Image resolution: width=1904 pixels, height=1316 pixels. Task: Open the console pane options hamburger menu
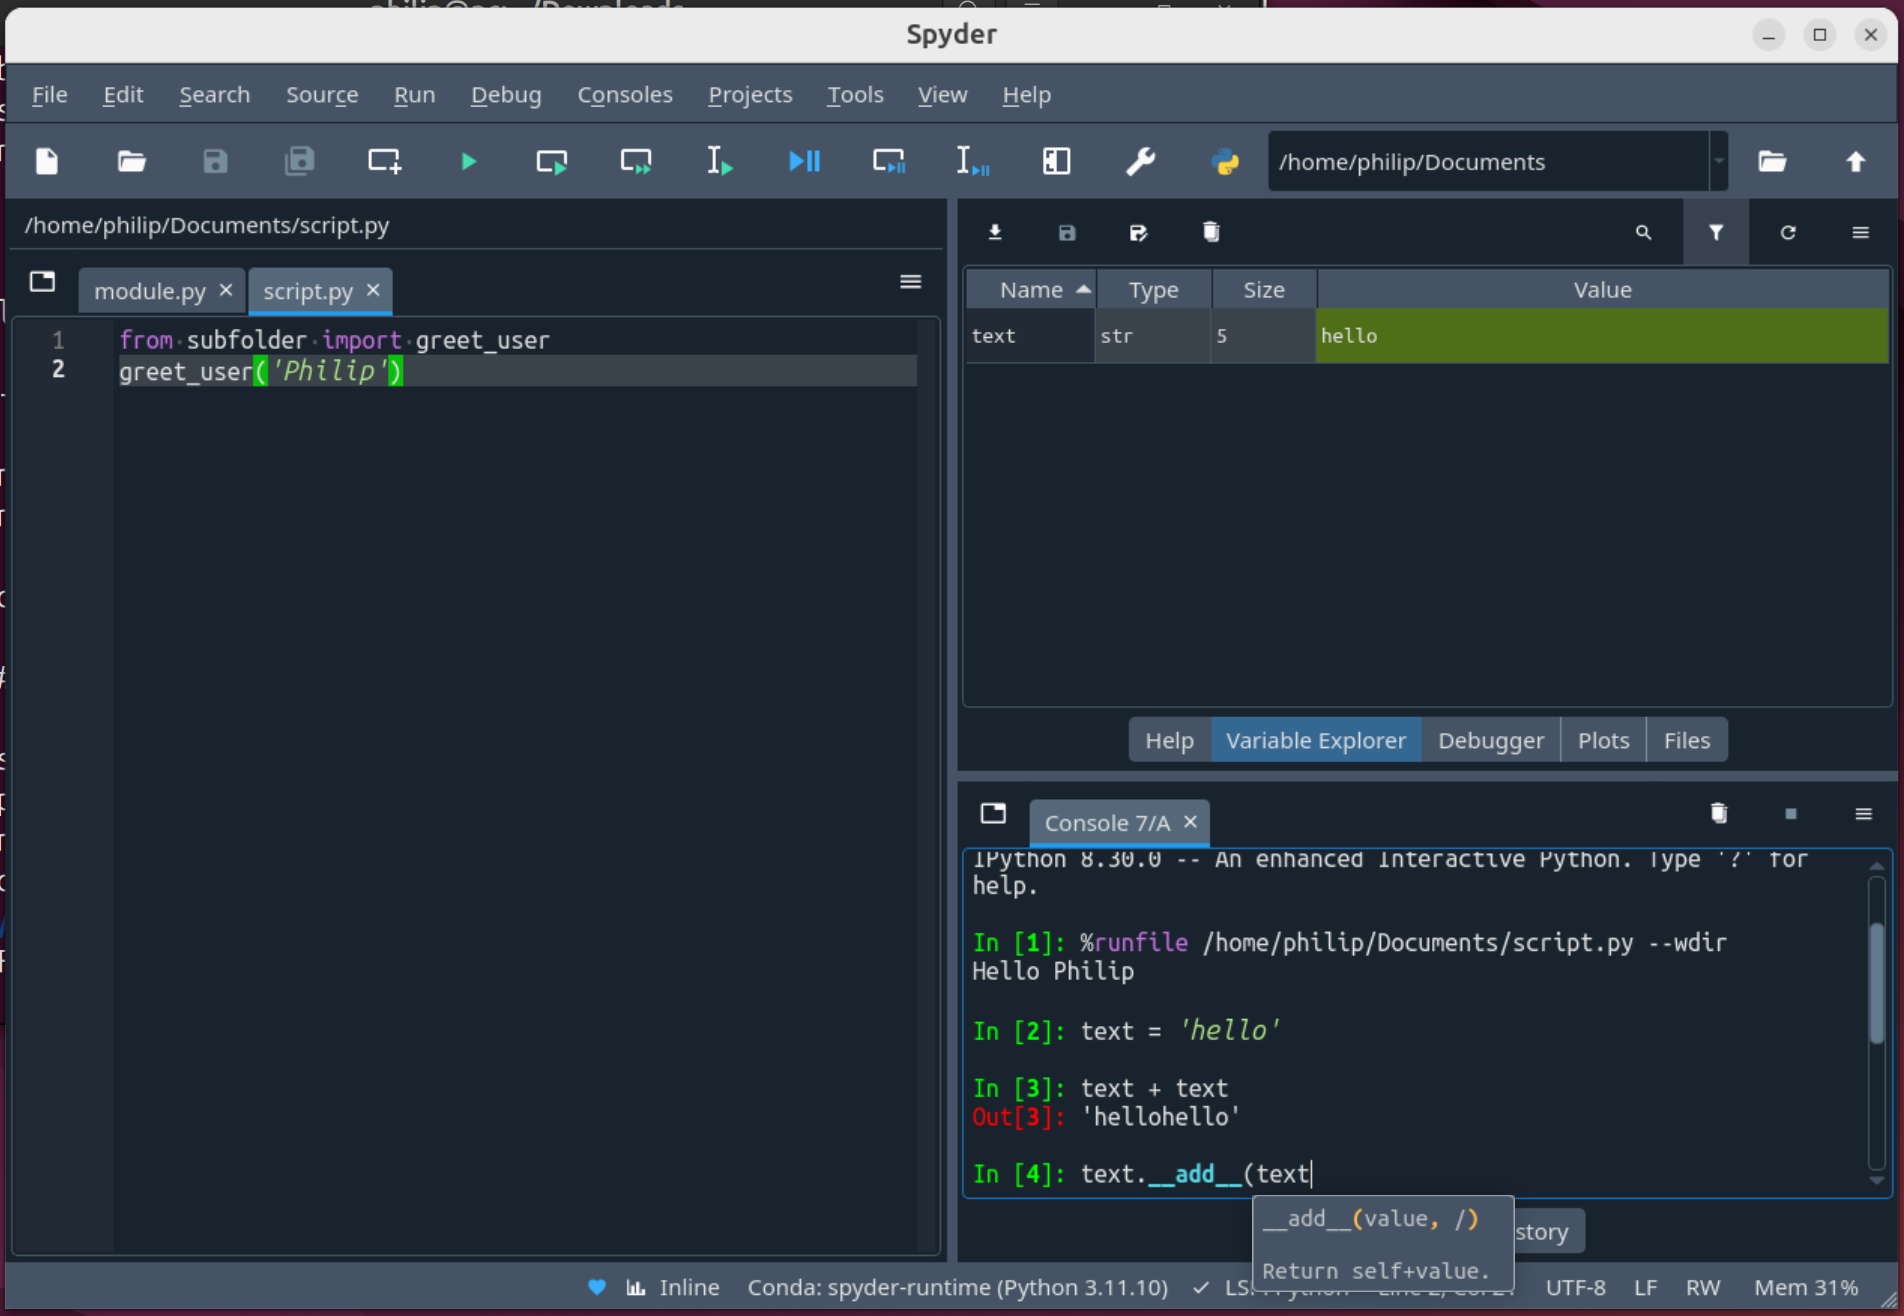[1863, 814]
